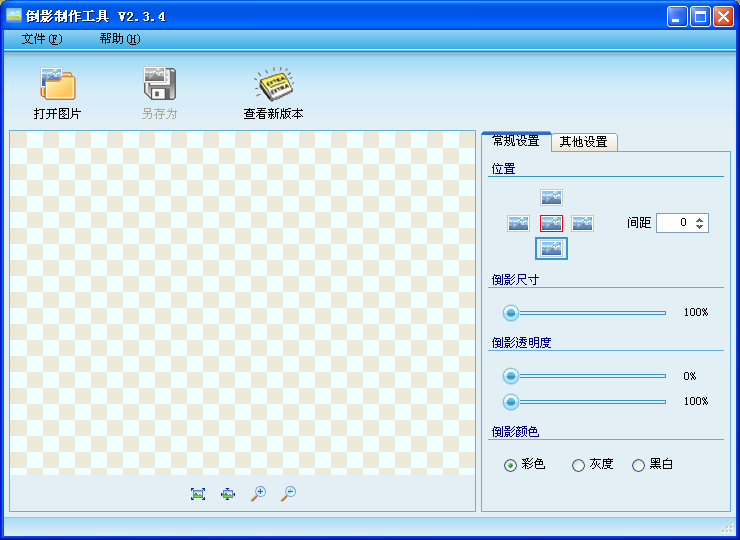740x540 pixels.
Task: Open an image with 打开图片 icon
Action: tap(58, 84)
